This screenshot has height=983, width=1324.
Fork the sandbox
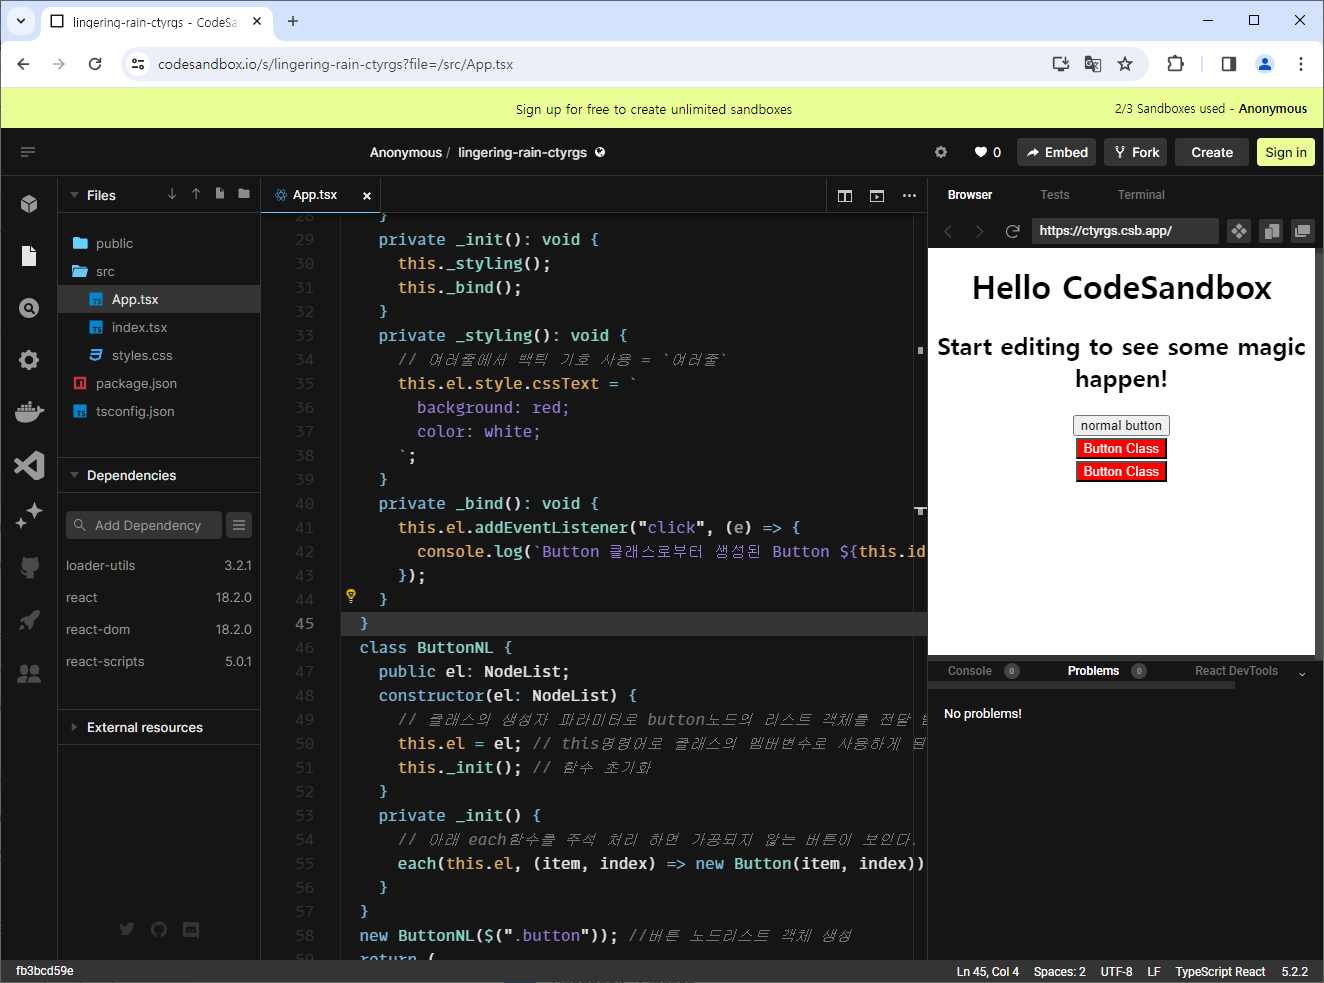(1137, 152)
